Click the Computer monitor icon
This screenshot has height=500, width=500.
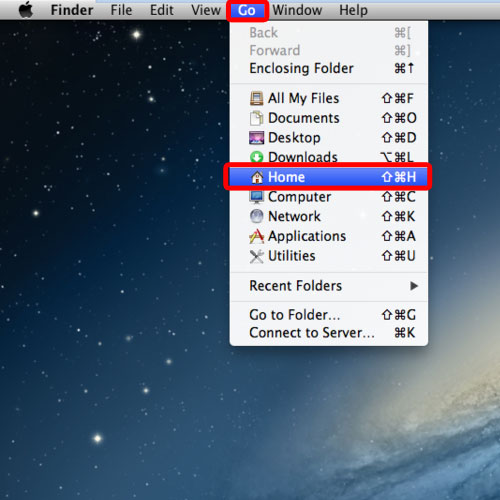pyautogui.click(x=256, y=197)
